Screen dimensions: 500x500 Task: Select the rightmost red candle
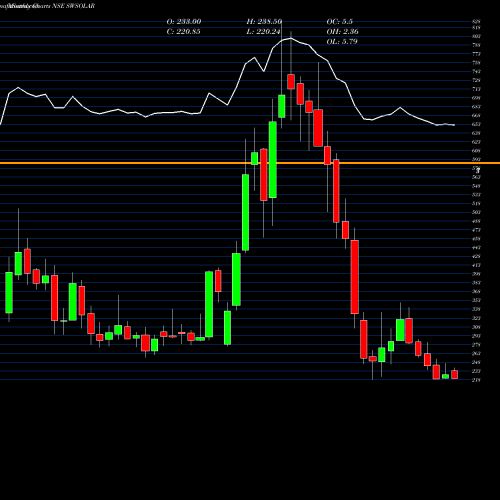(x=454, y=374)
